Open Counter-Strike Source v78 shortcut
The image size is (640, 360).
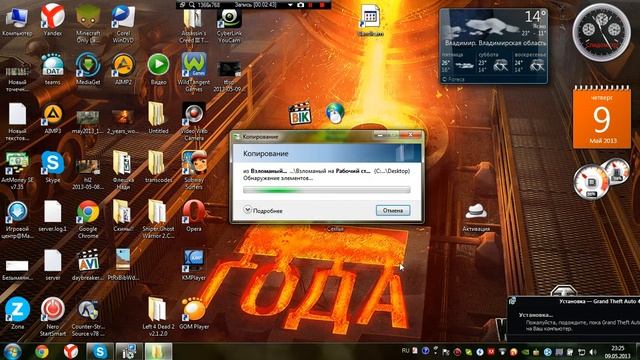[88, 310]
